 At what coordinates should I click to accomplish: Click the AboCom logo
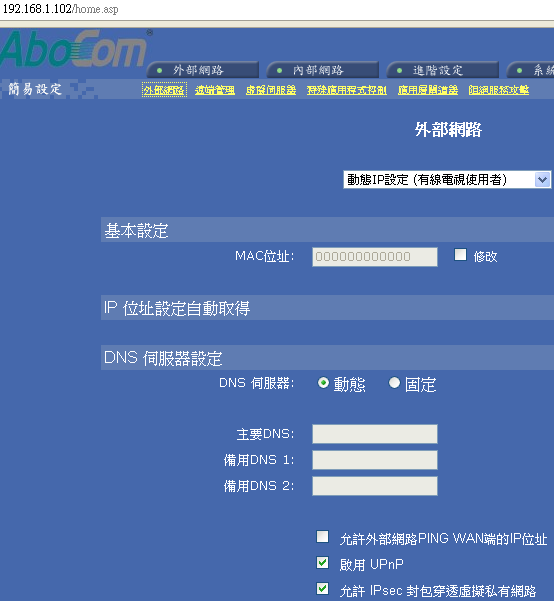(x=74, y=49)
